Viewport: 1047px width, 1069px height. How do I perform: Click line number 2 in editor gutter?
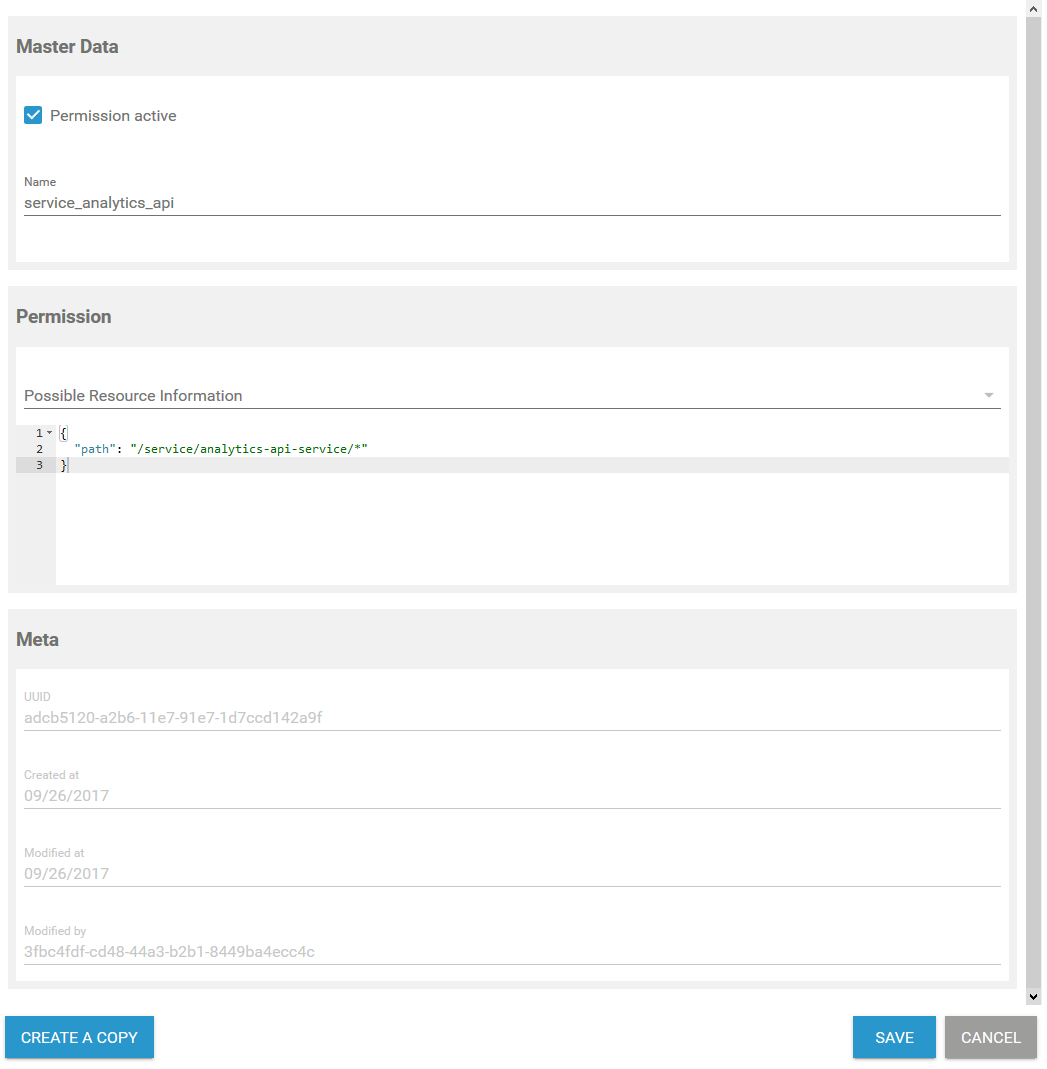tap(39, 449)
